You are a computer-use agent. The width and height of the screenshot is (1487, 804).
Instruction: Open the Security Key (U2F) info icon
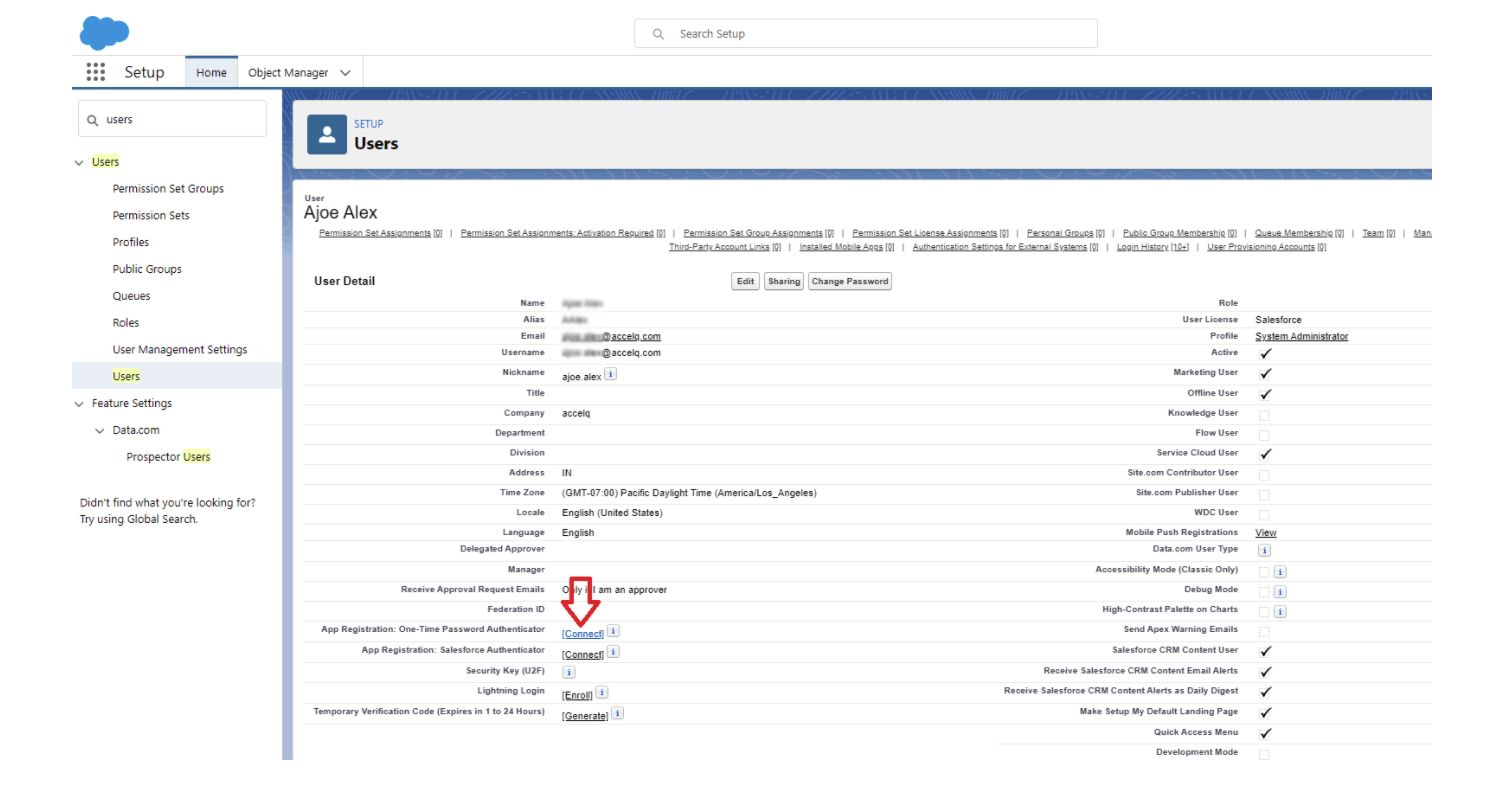[569, 672]
